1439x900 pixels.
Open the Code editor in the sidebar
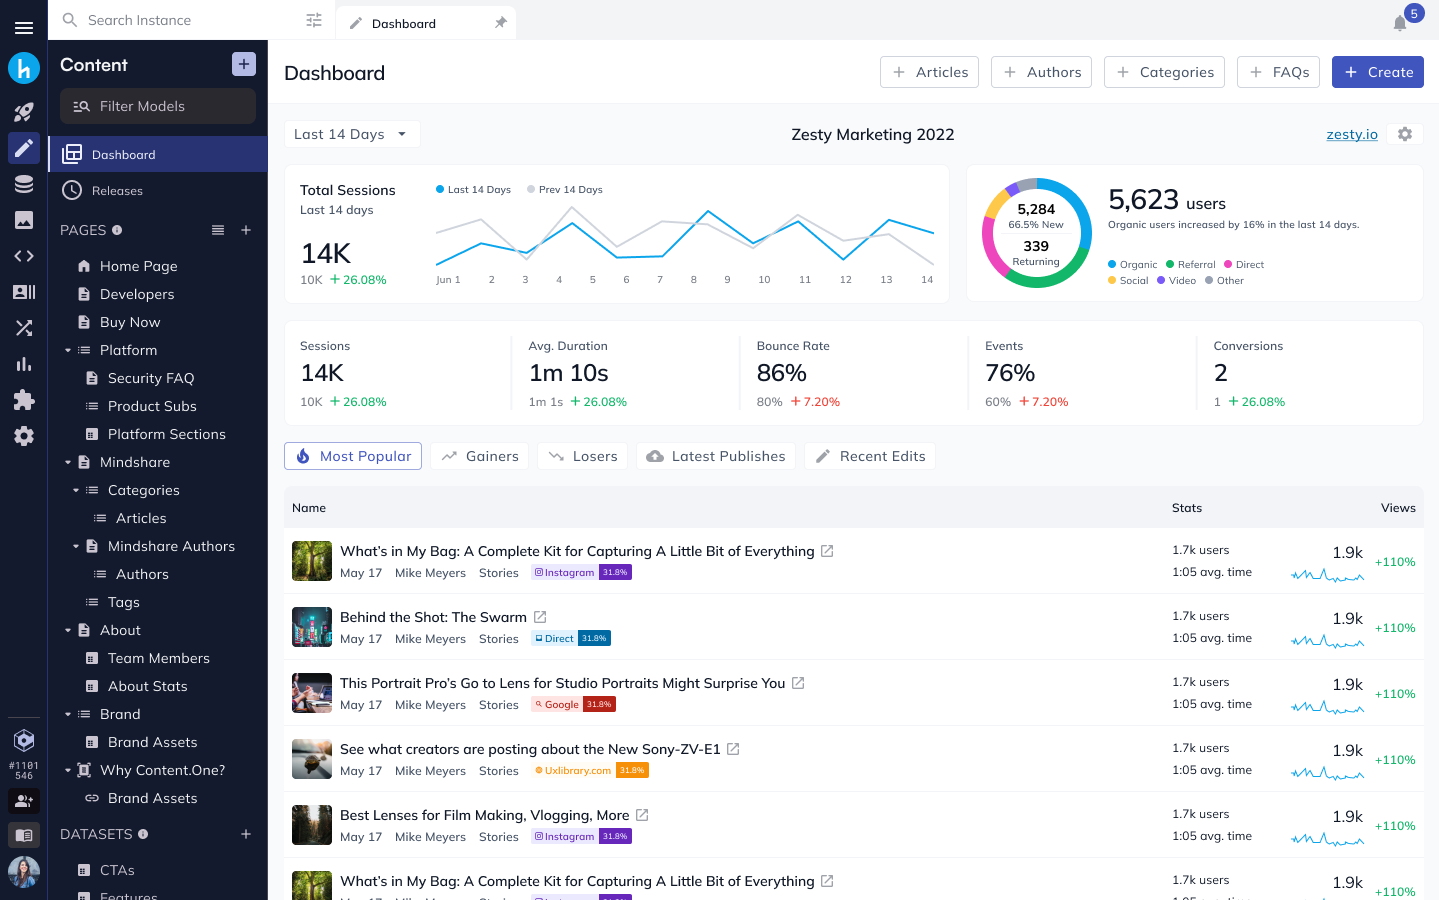(x=24, y=255)
